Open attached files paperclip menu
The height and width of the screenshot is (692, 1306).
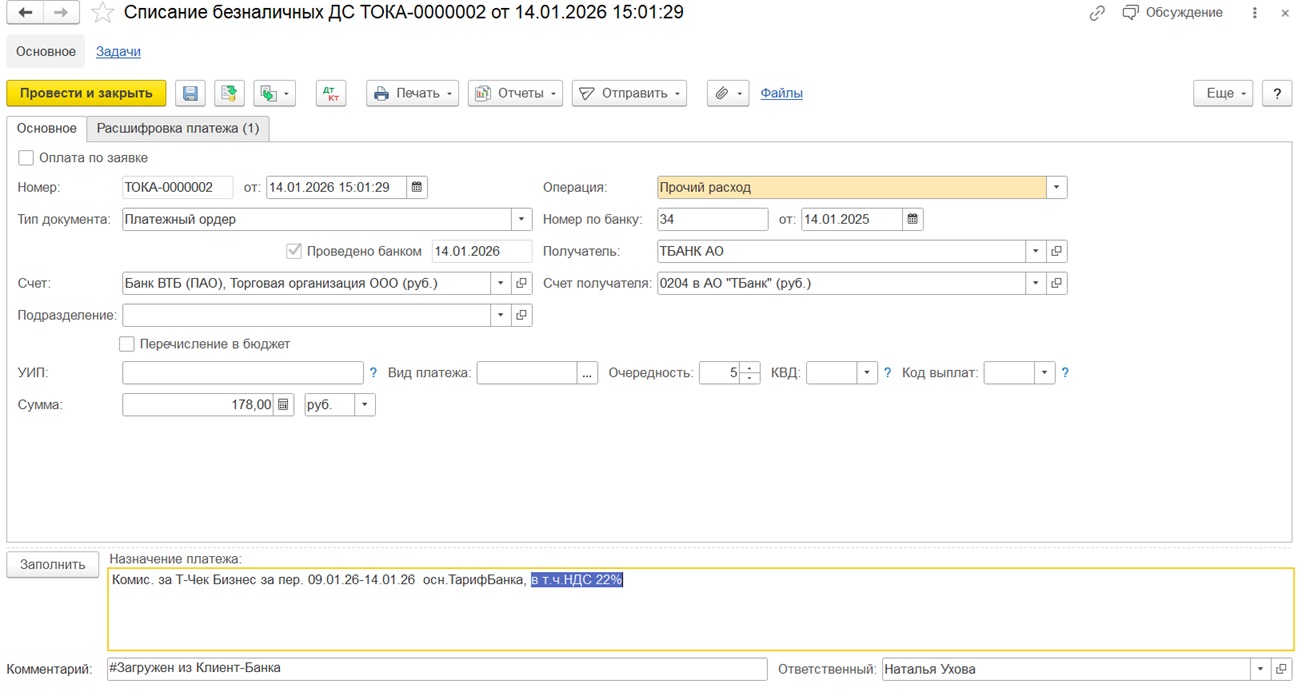tap(727, 93)
